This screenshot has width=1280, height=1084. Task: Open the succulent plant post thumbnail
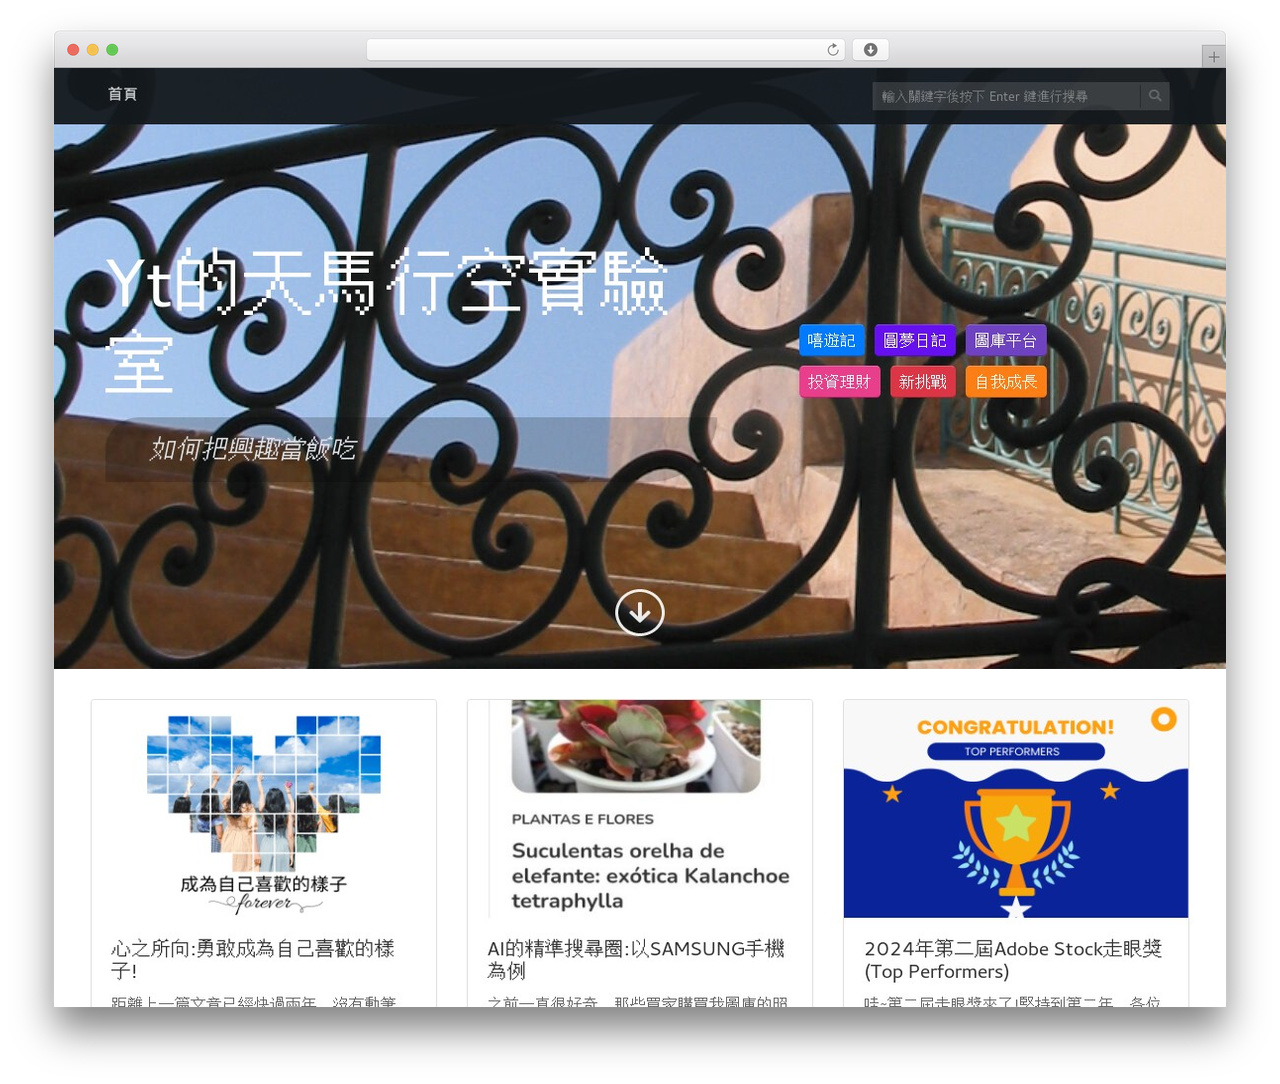click(x=640, y=809)
